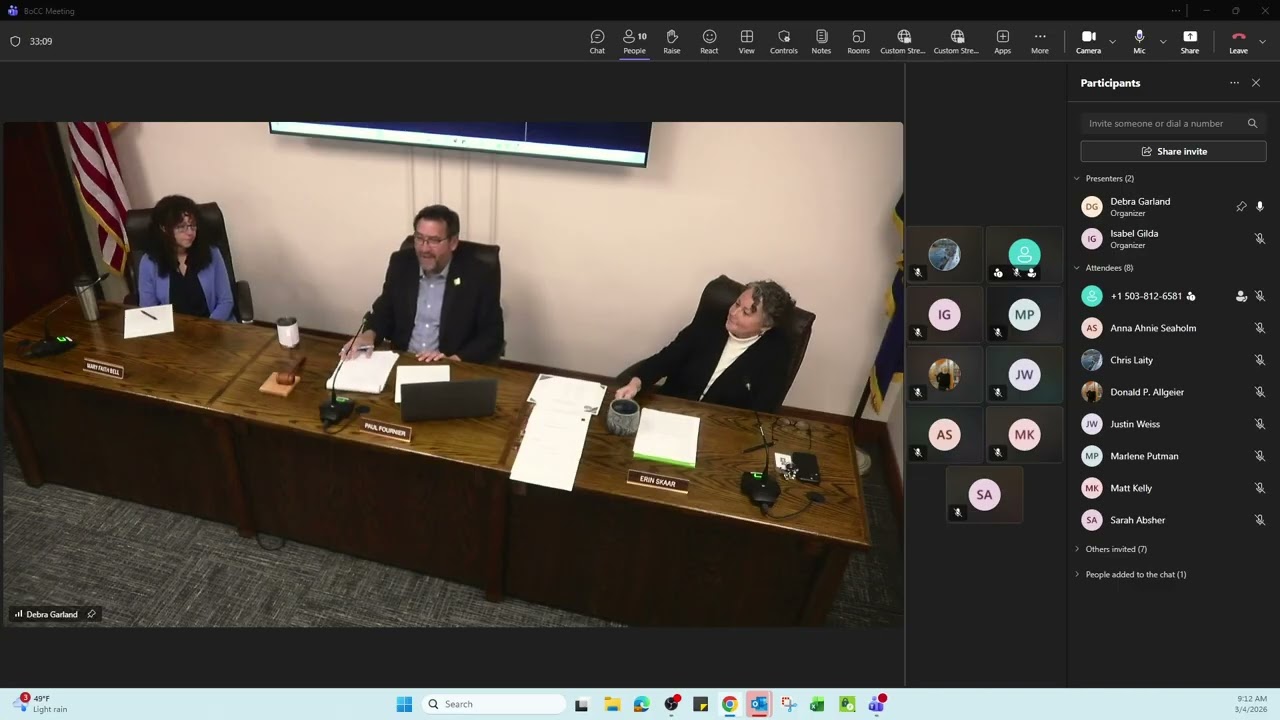Expand People added to the chat (1)
Screen dimensions: 1280x720
click(1130, 574)
